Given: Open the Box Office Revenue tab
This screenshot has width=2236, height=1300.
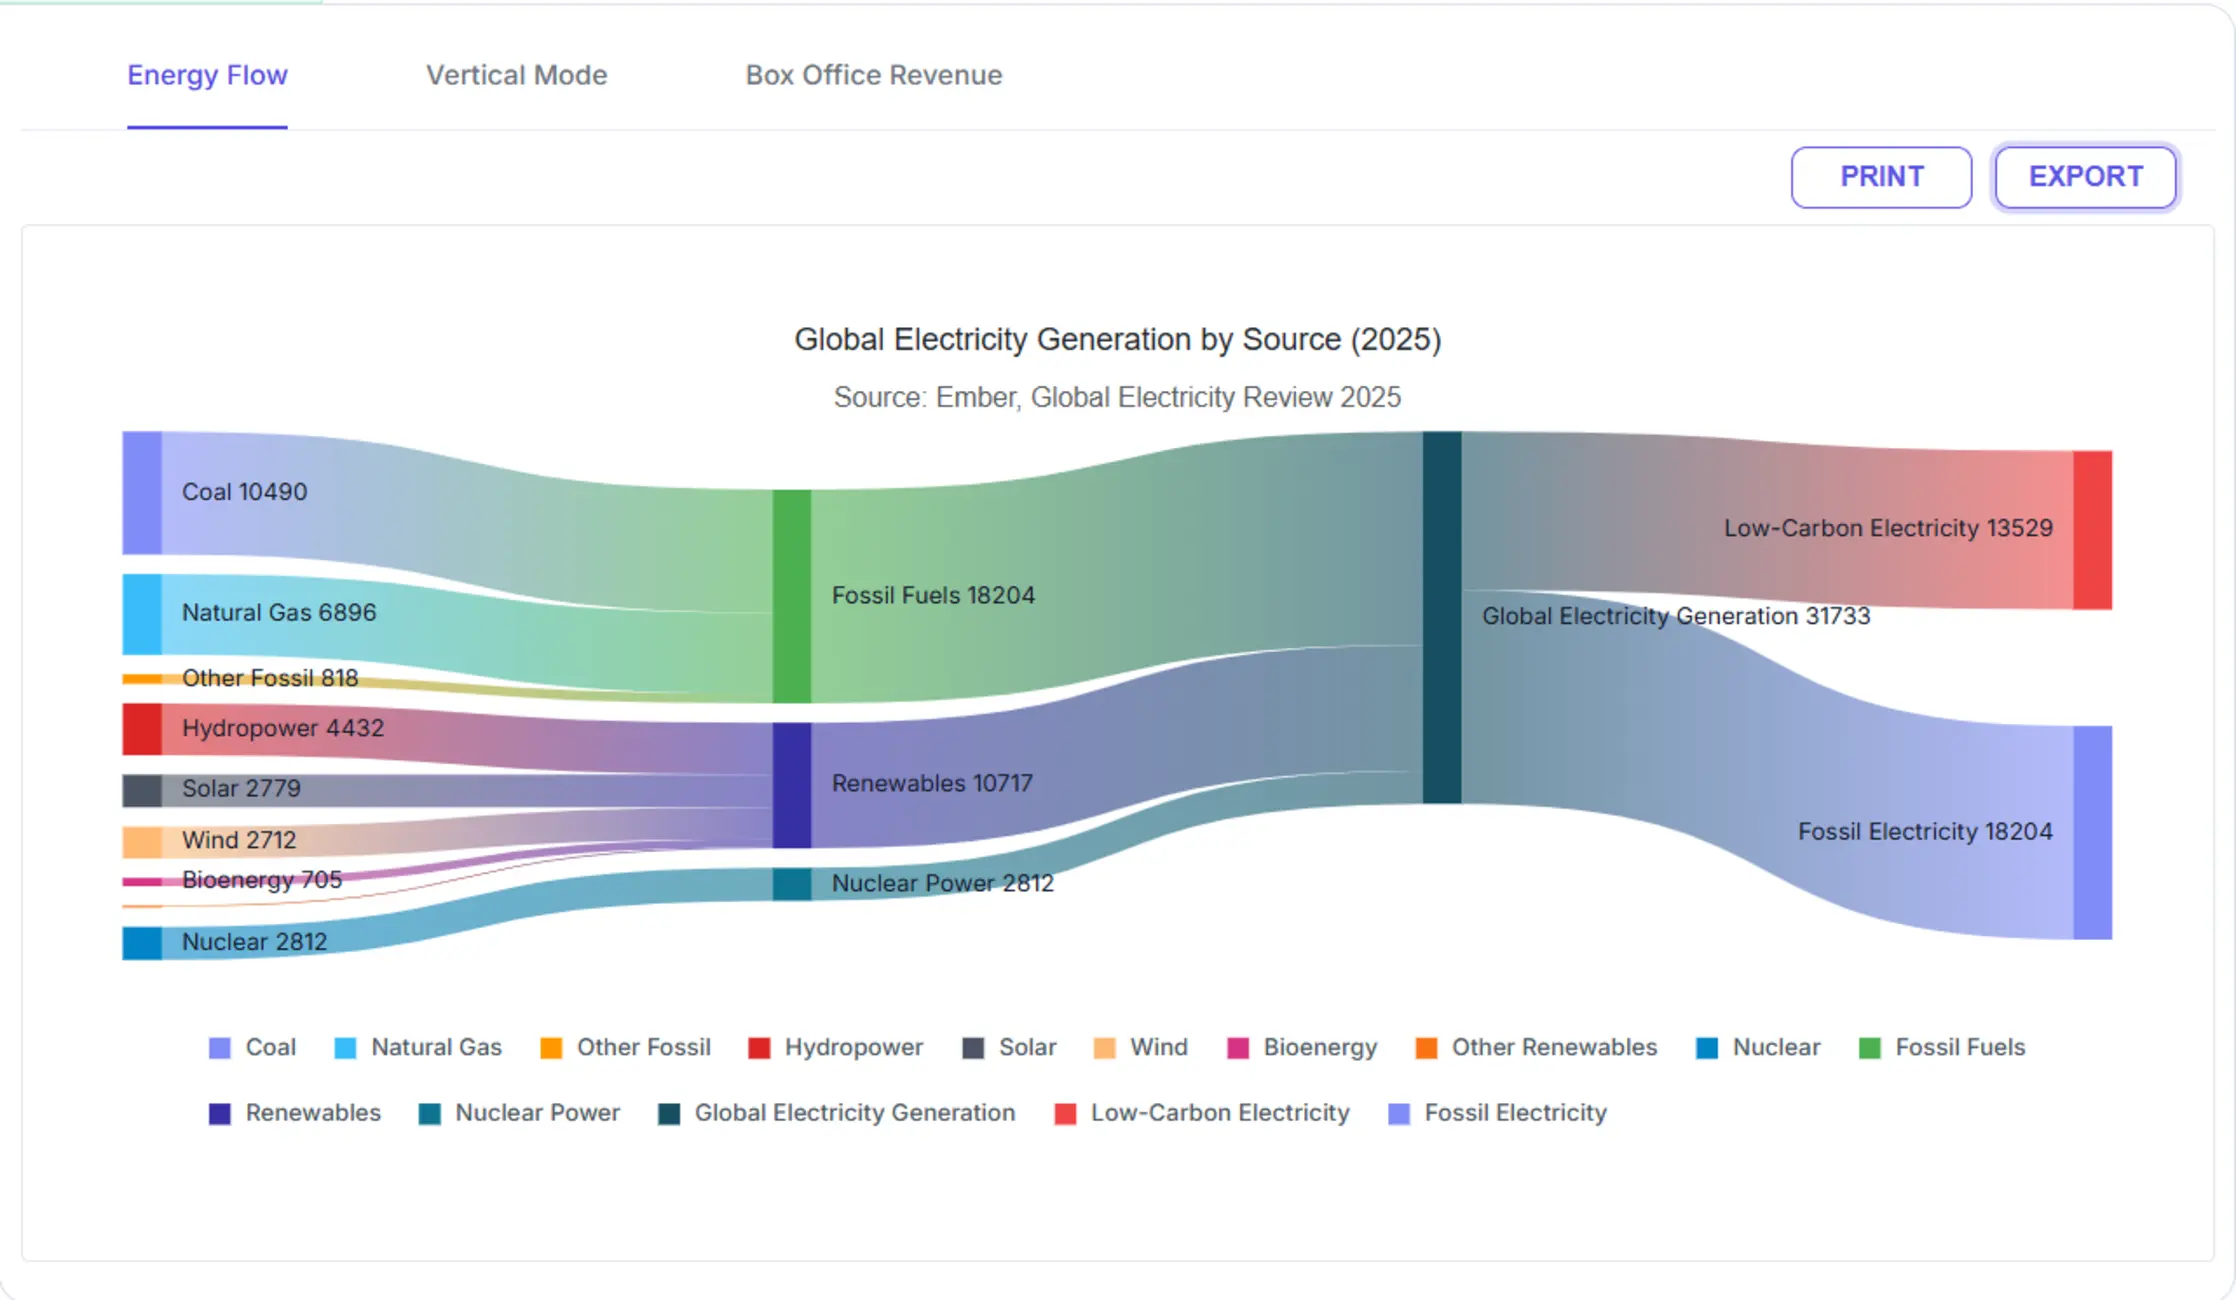Looking at the screenshot, I should (873, 75).
